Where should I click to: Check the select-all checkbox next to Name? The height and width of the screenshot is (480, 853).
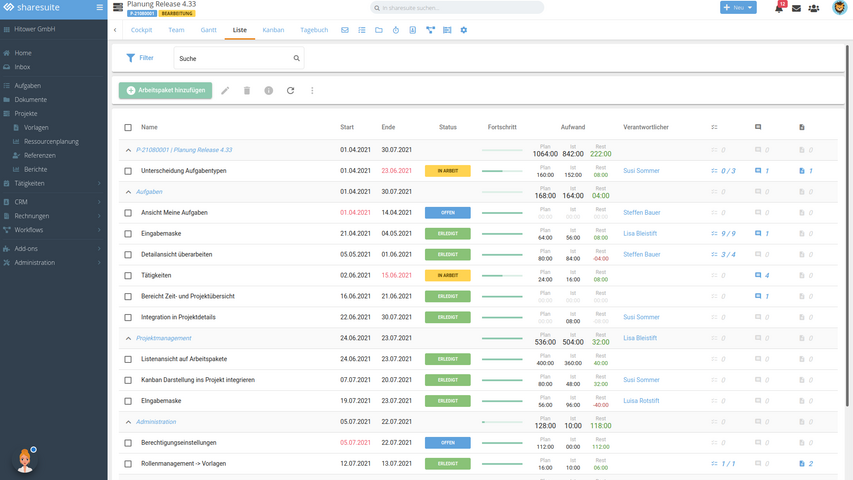pyautogui.click(x=128, y=128)
